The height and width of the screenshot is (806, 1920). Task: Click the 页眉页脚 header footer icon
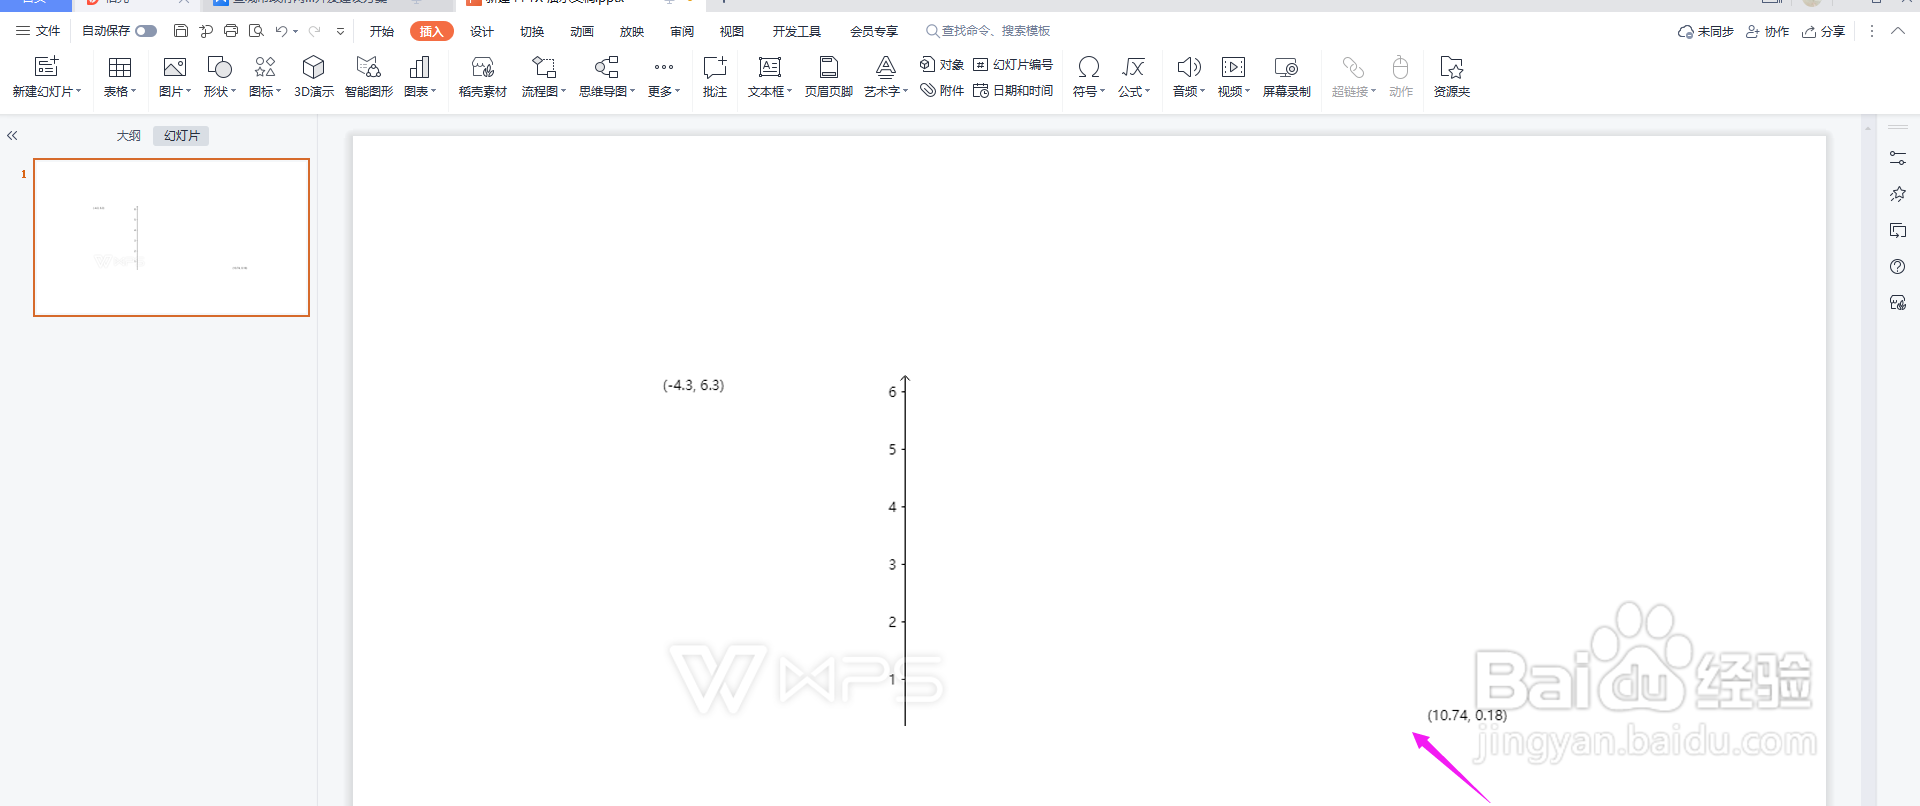(x=829, y=67)
